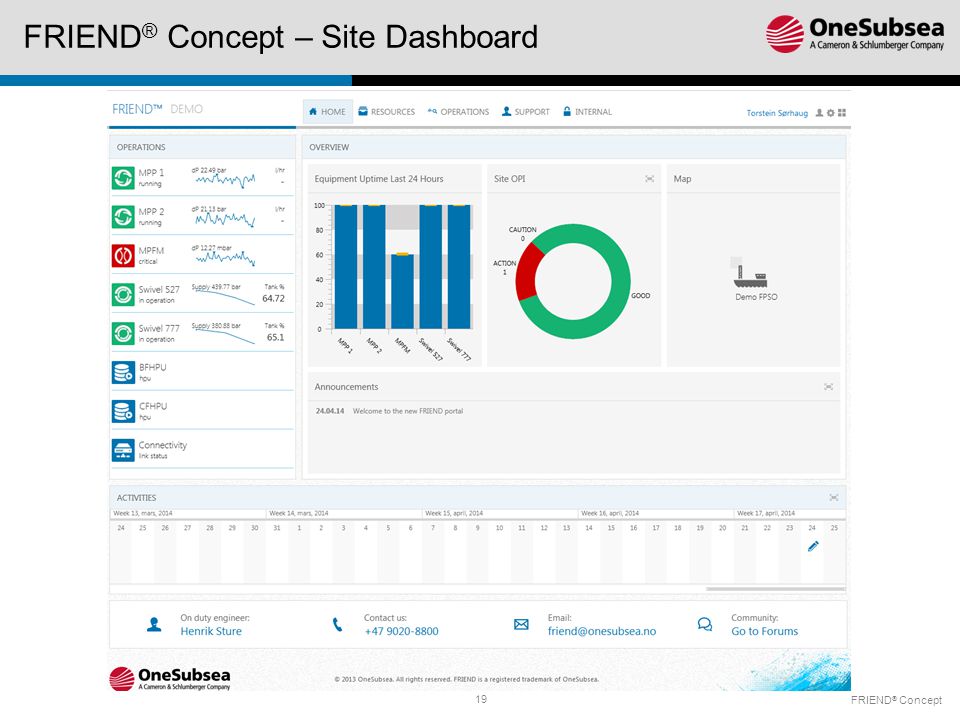Click the MPP 2 running status icon
This screenshot has width=960, height=720.
point(123,217)
